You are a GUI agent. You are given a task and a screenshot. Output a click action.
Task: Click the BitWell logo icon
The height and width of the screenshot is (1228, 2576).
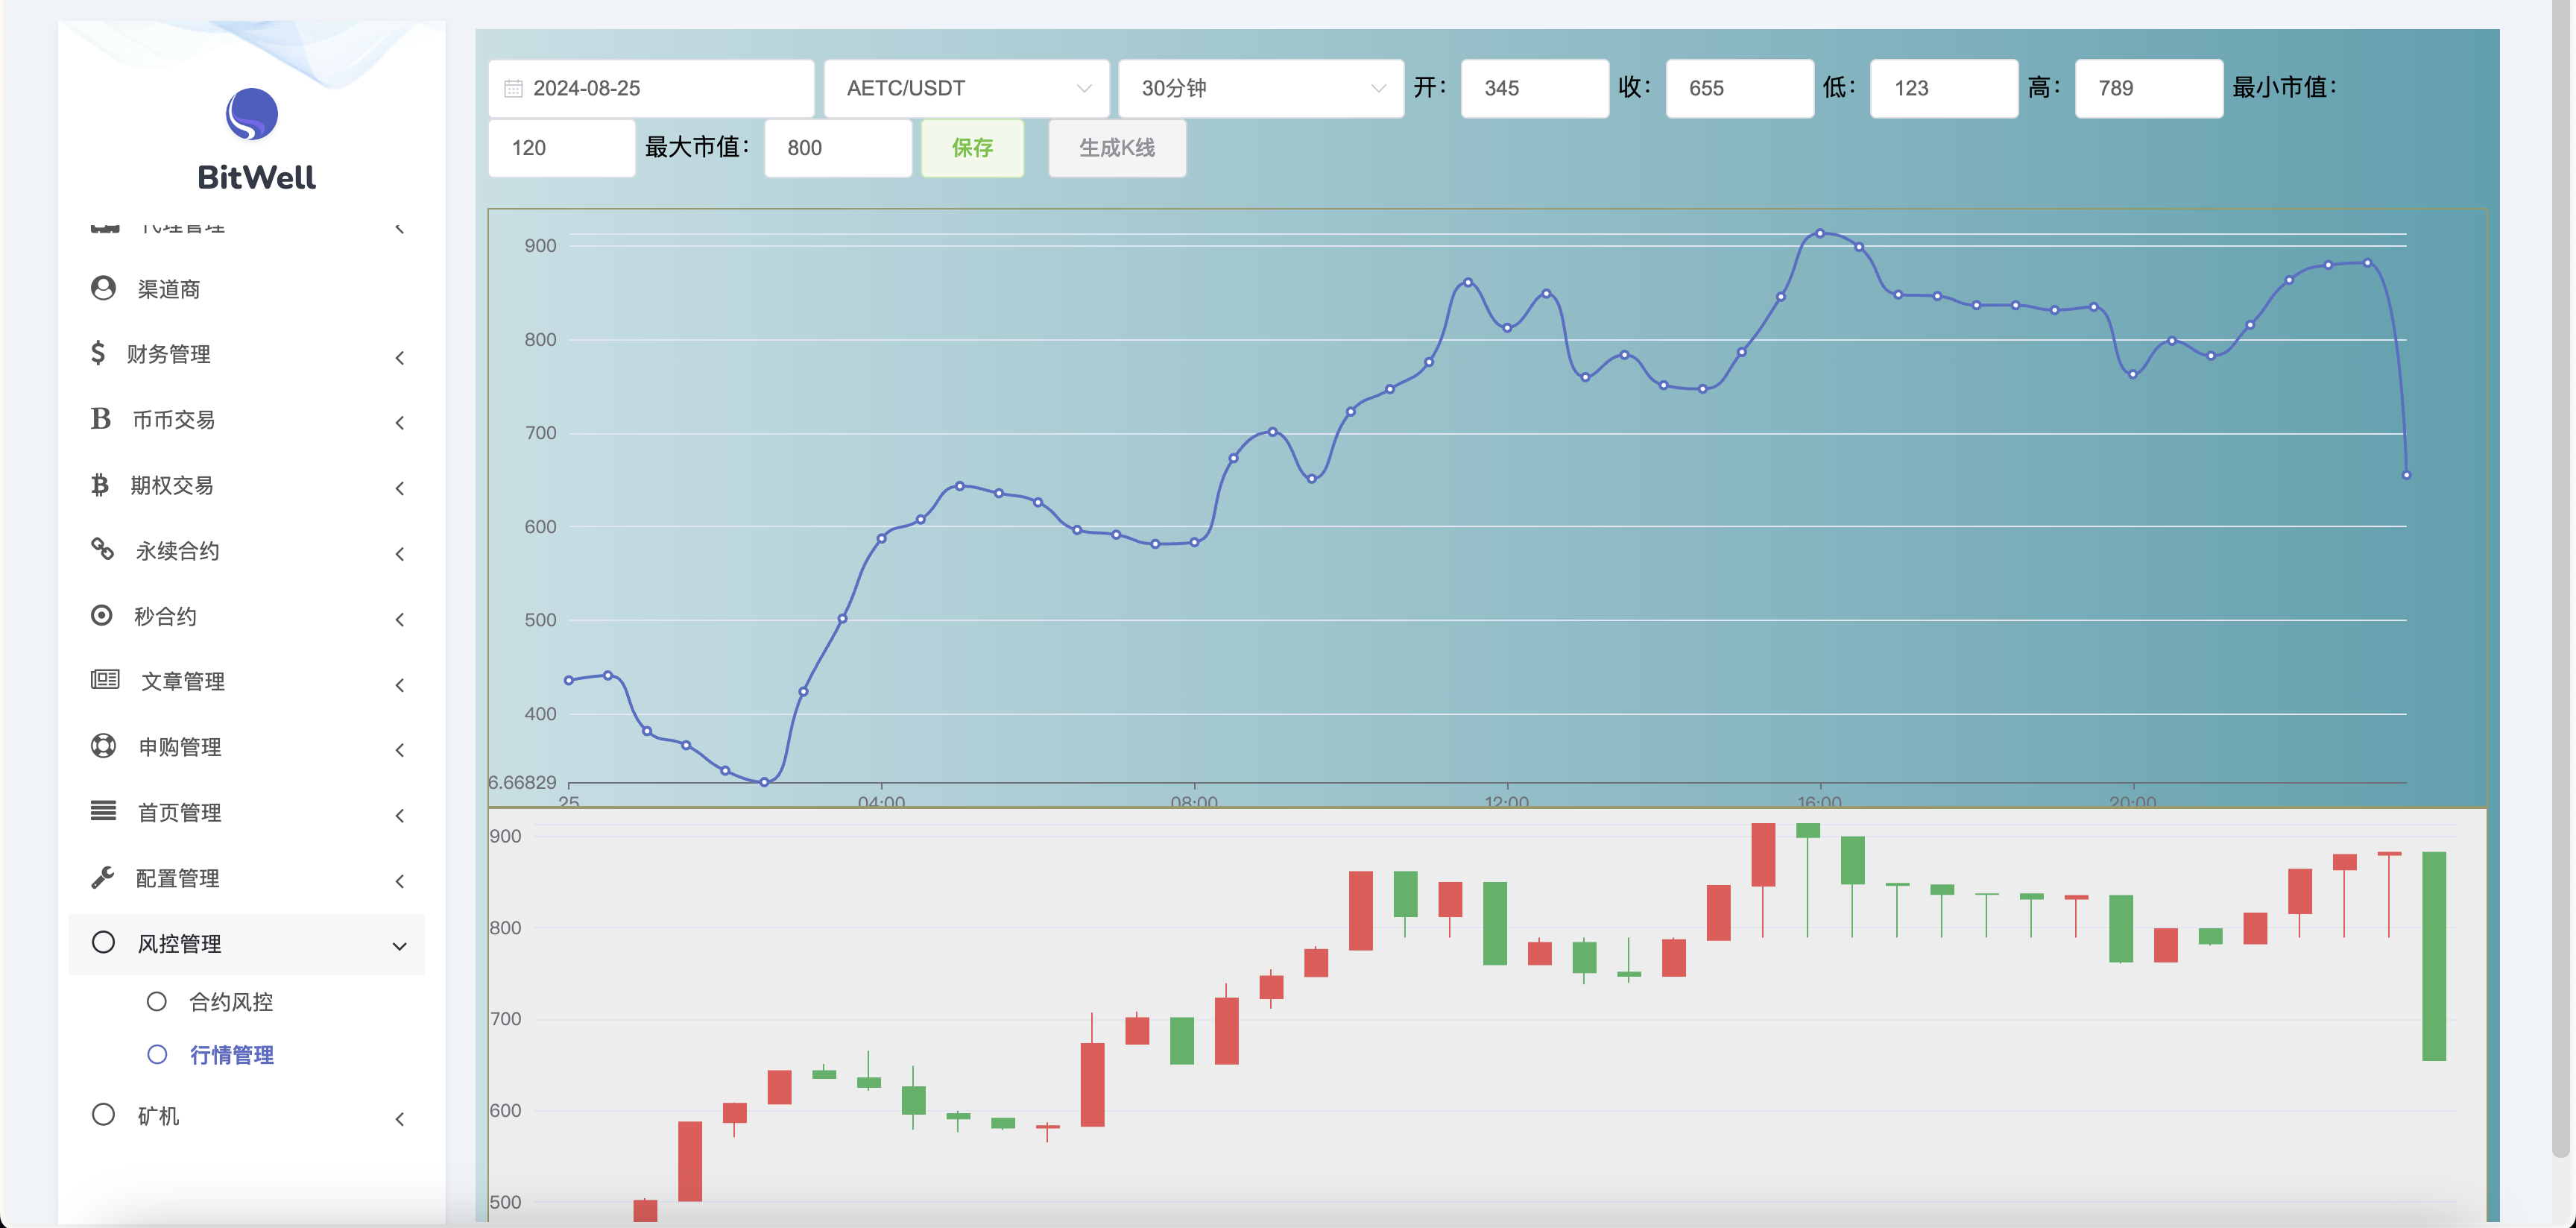click(251, 115)
